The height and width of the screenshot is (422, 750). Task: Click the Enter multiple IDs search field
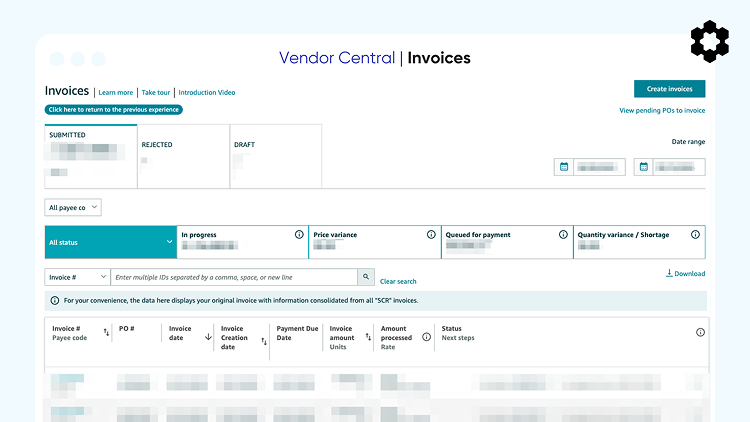[234, 277]
